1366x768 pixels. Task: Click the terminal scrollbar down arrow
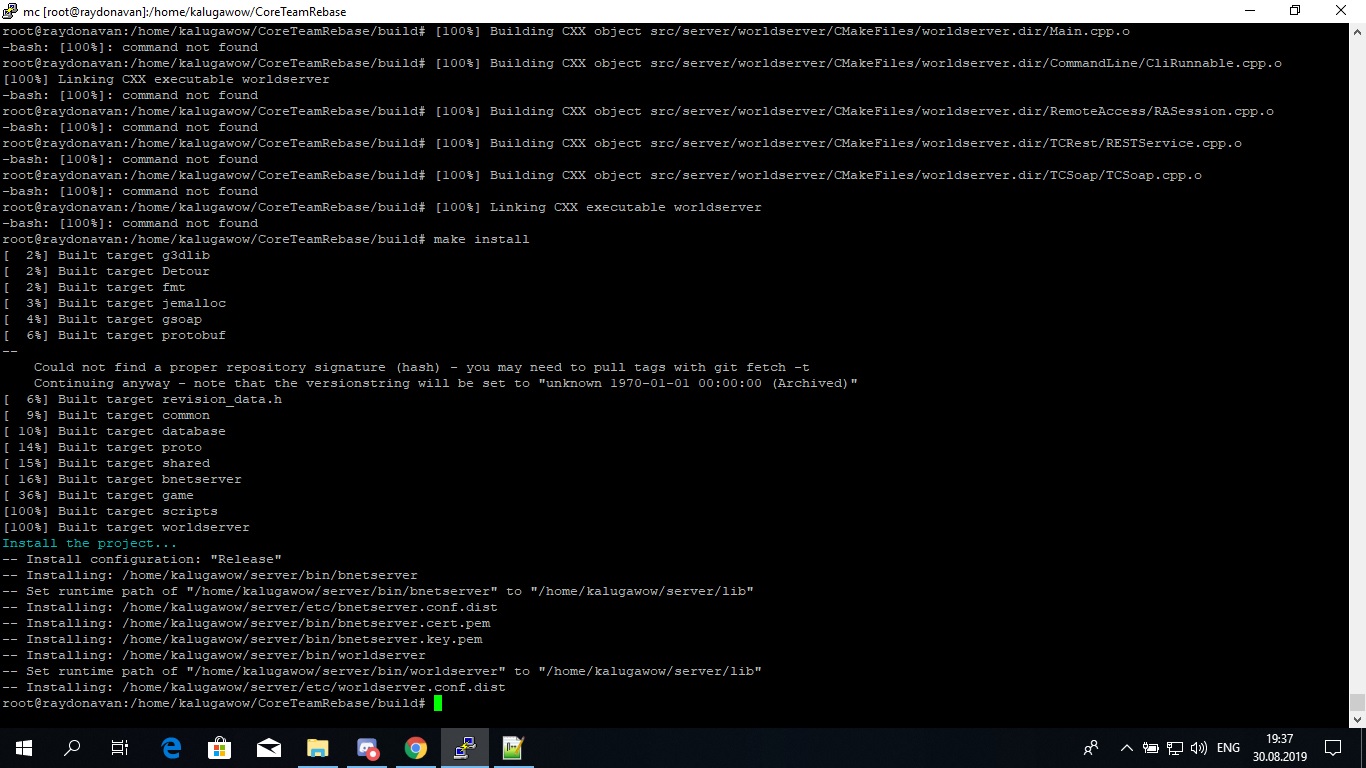[x=1357, y=719]
